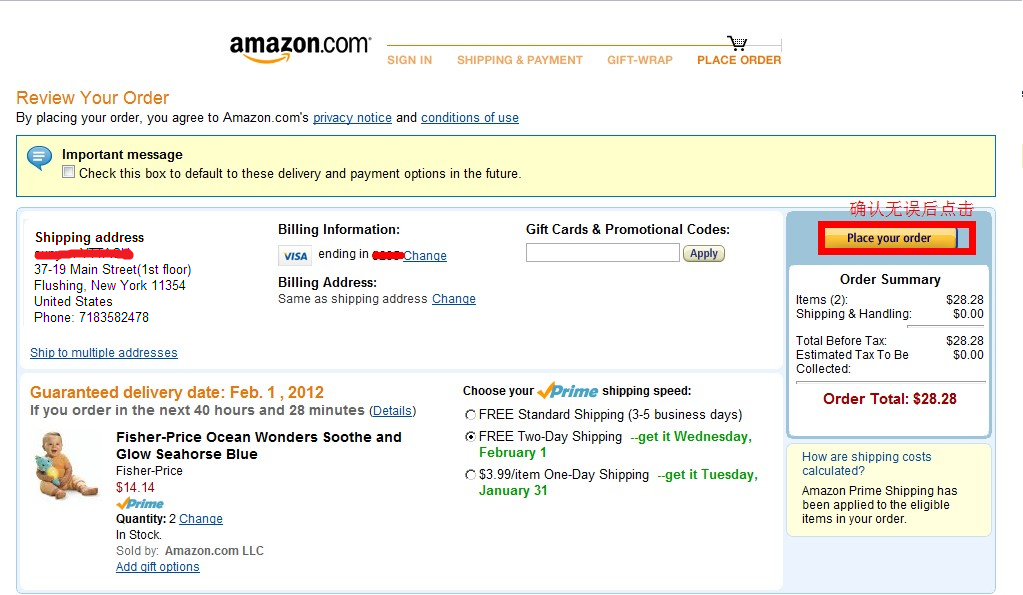Image resolution: width=1023 pixels, height=595 pixels.
Task: Click the blue speech bubble message icon
Action: click(x=39, y=158)
